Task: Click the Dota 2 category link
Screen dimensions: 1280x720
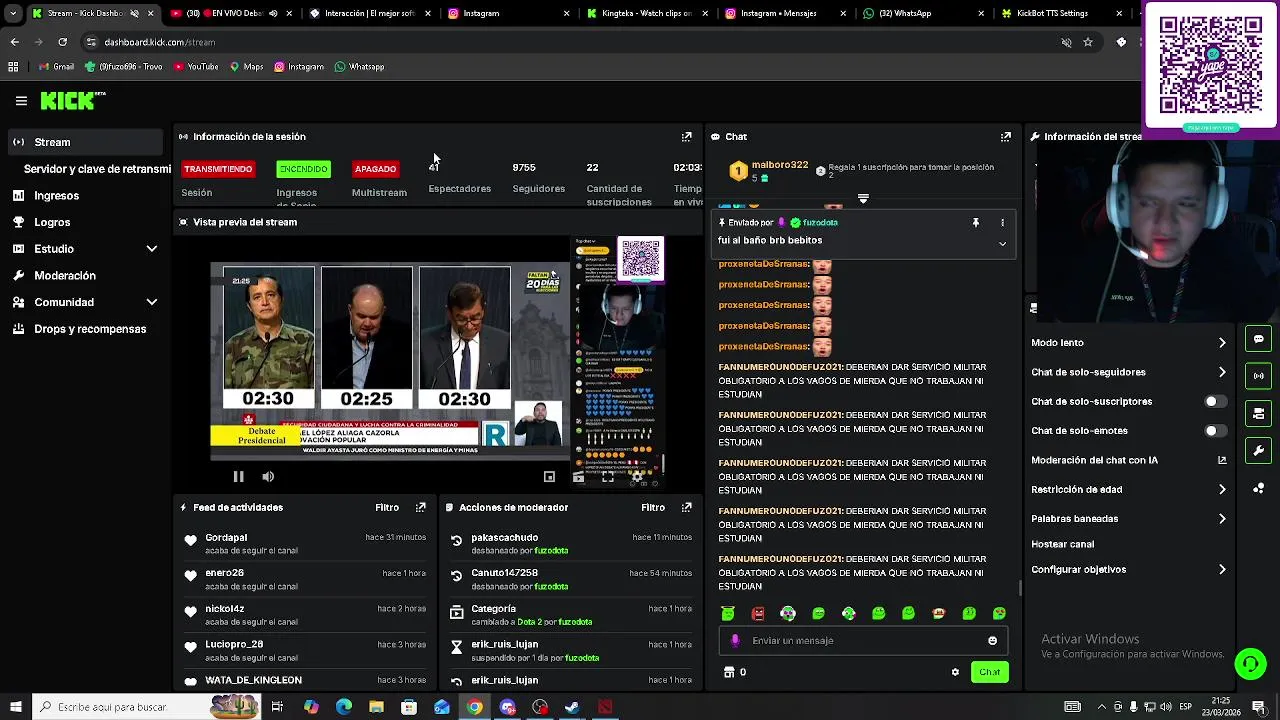Action: [x=529, y=622]
